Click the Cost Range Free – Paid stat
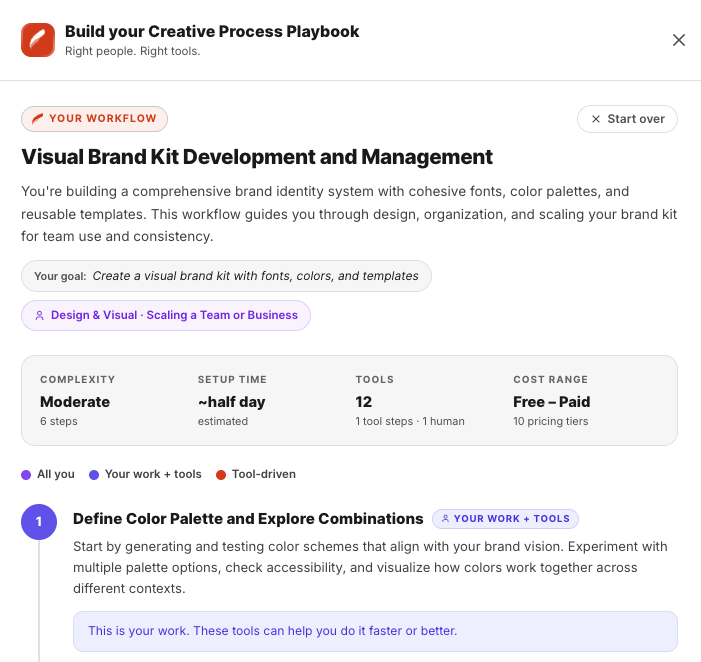 point(552,401)
